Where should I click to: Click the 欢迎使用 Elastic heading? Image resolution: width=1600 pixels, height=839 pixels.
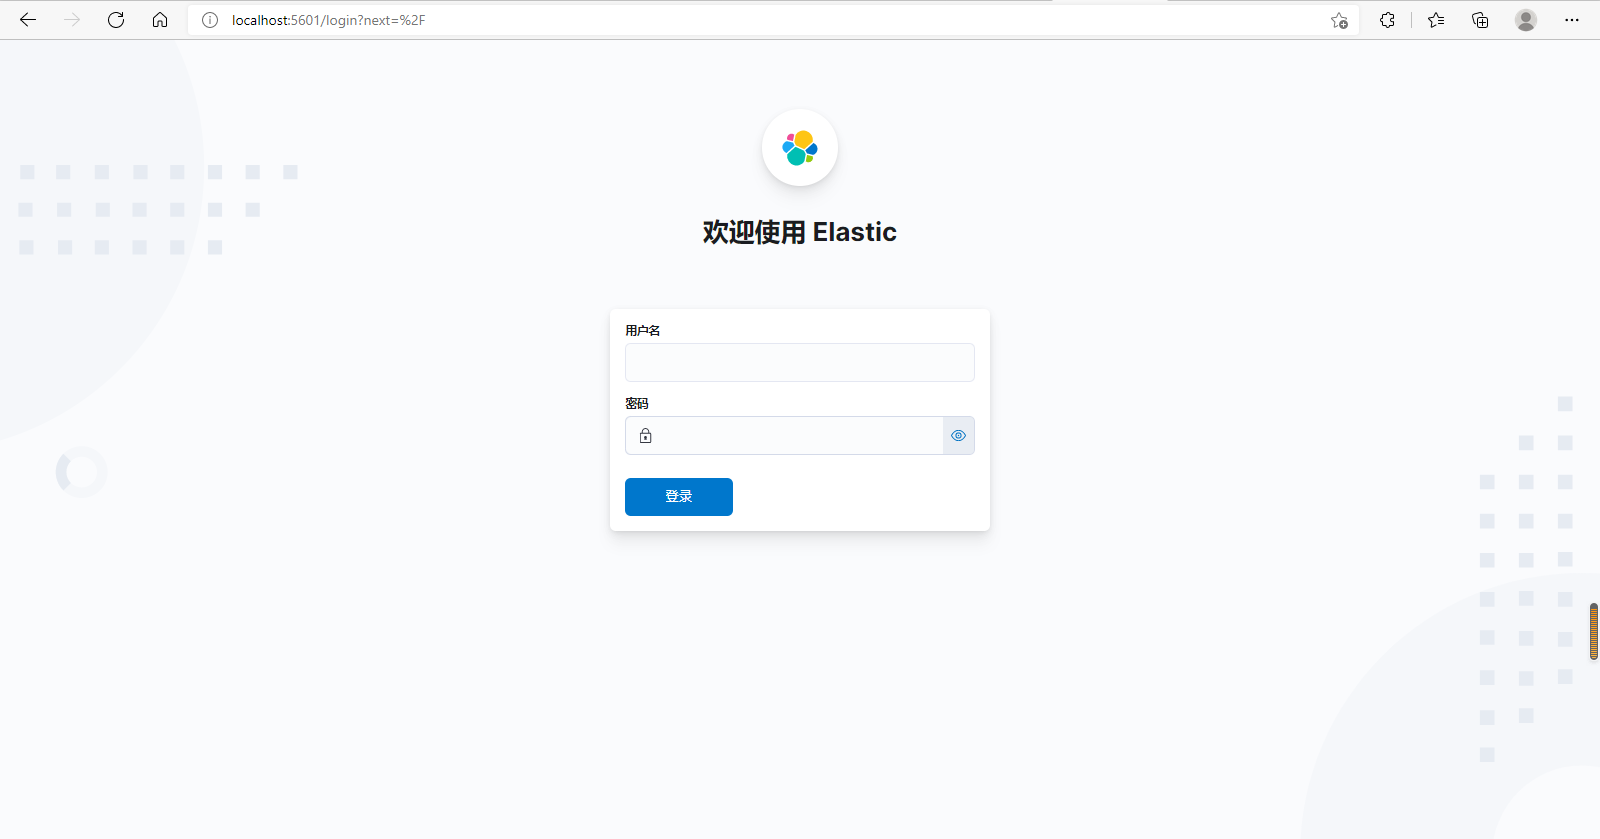click(800, 232)
